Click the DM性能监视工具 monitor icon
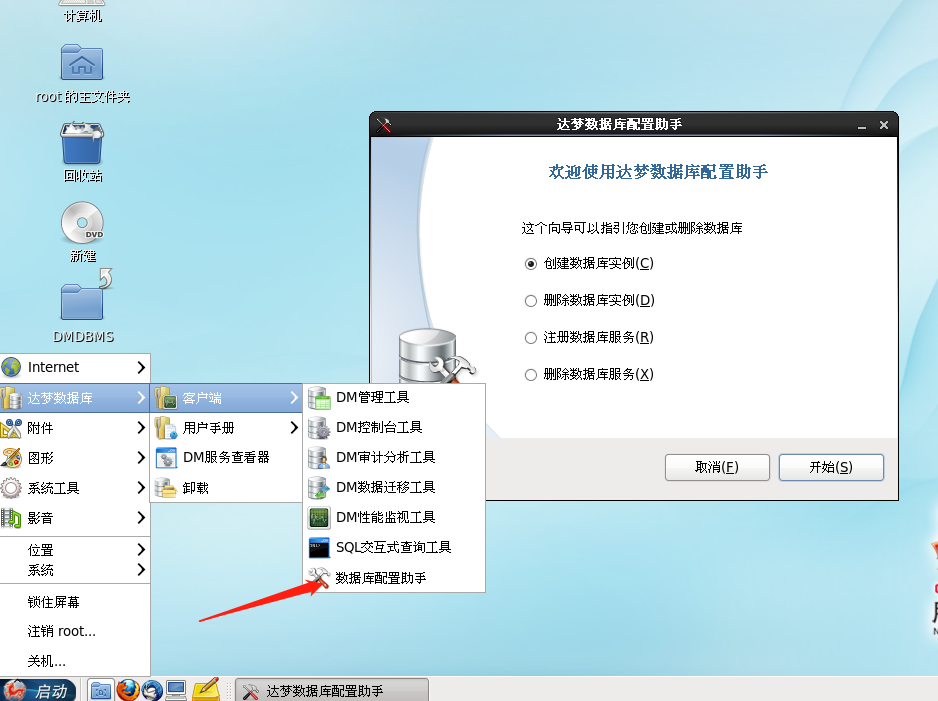Image resolution: width=938 pixels, height=701 pixels. 319,517
